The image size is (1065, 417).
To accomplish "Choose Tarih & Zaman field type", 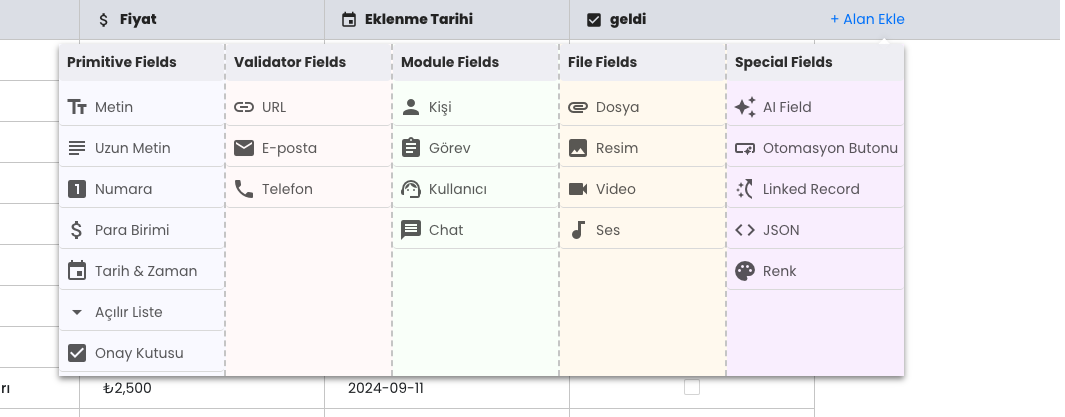I will tap(141, 271).
